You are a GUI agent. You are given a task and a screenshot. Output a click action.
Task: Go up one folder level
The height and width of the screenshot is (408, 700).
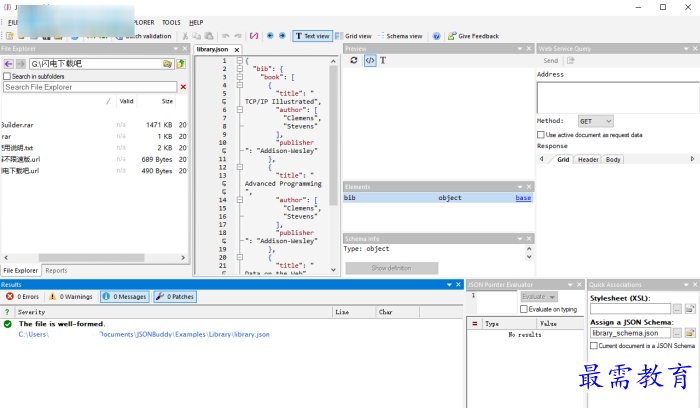[181, 64]
